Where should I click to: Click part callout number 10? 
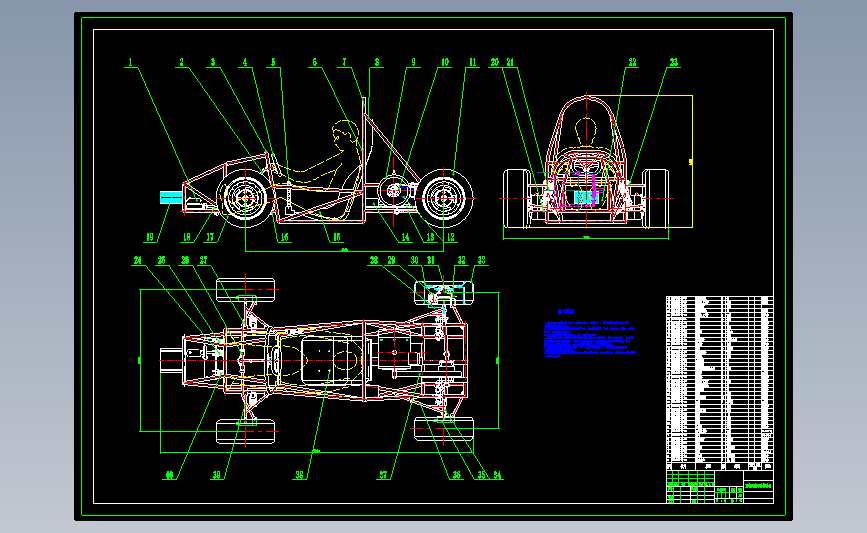(x=445, y=62)
